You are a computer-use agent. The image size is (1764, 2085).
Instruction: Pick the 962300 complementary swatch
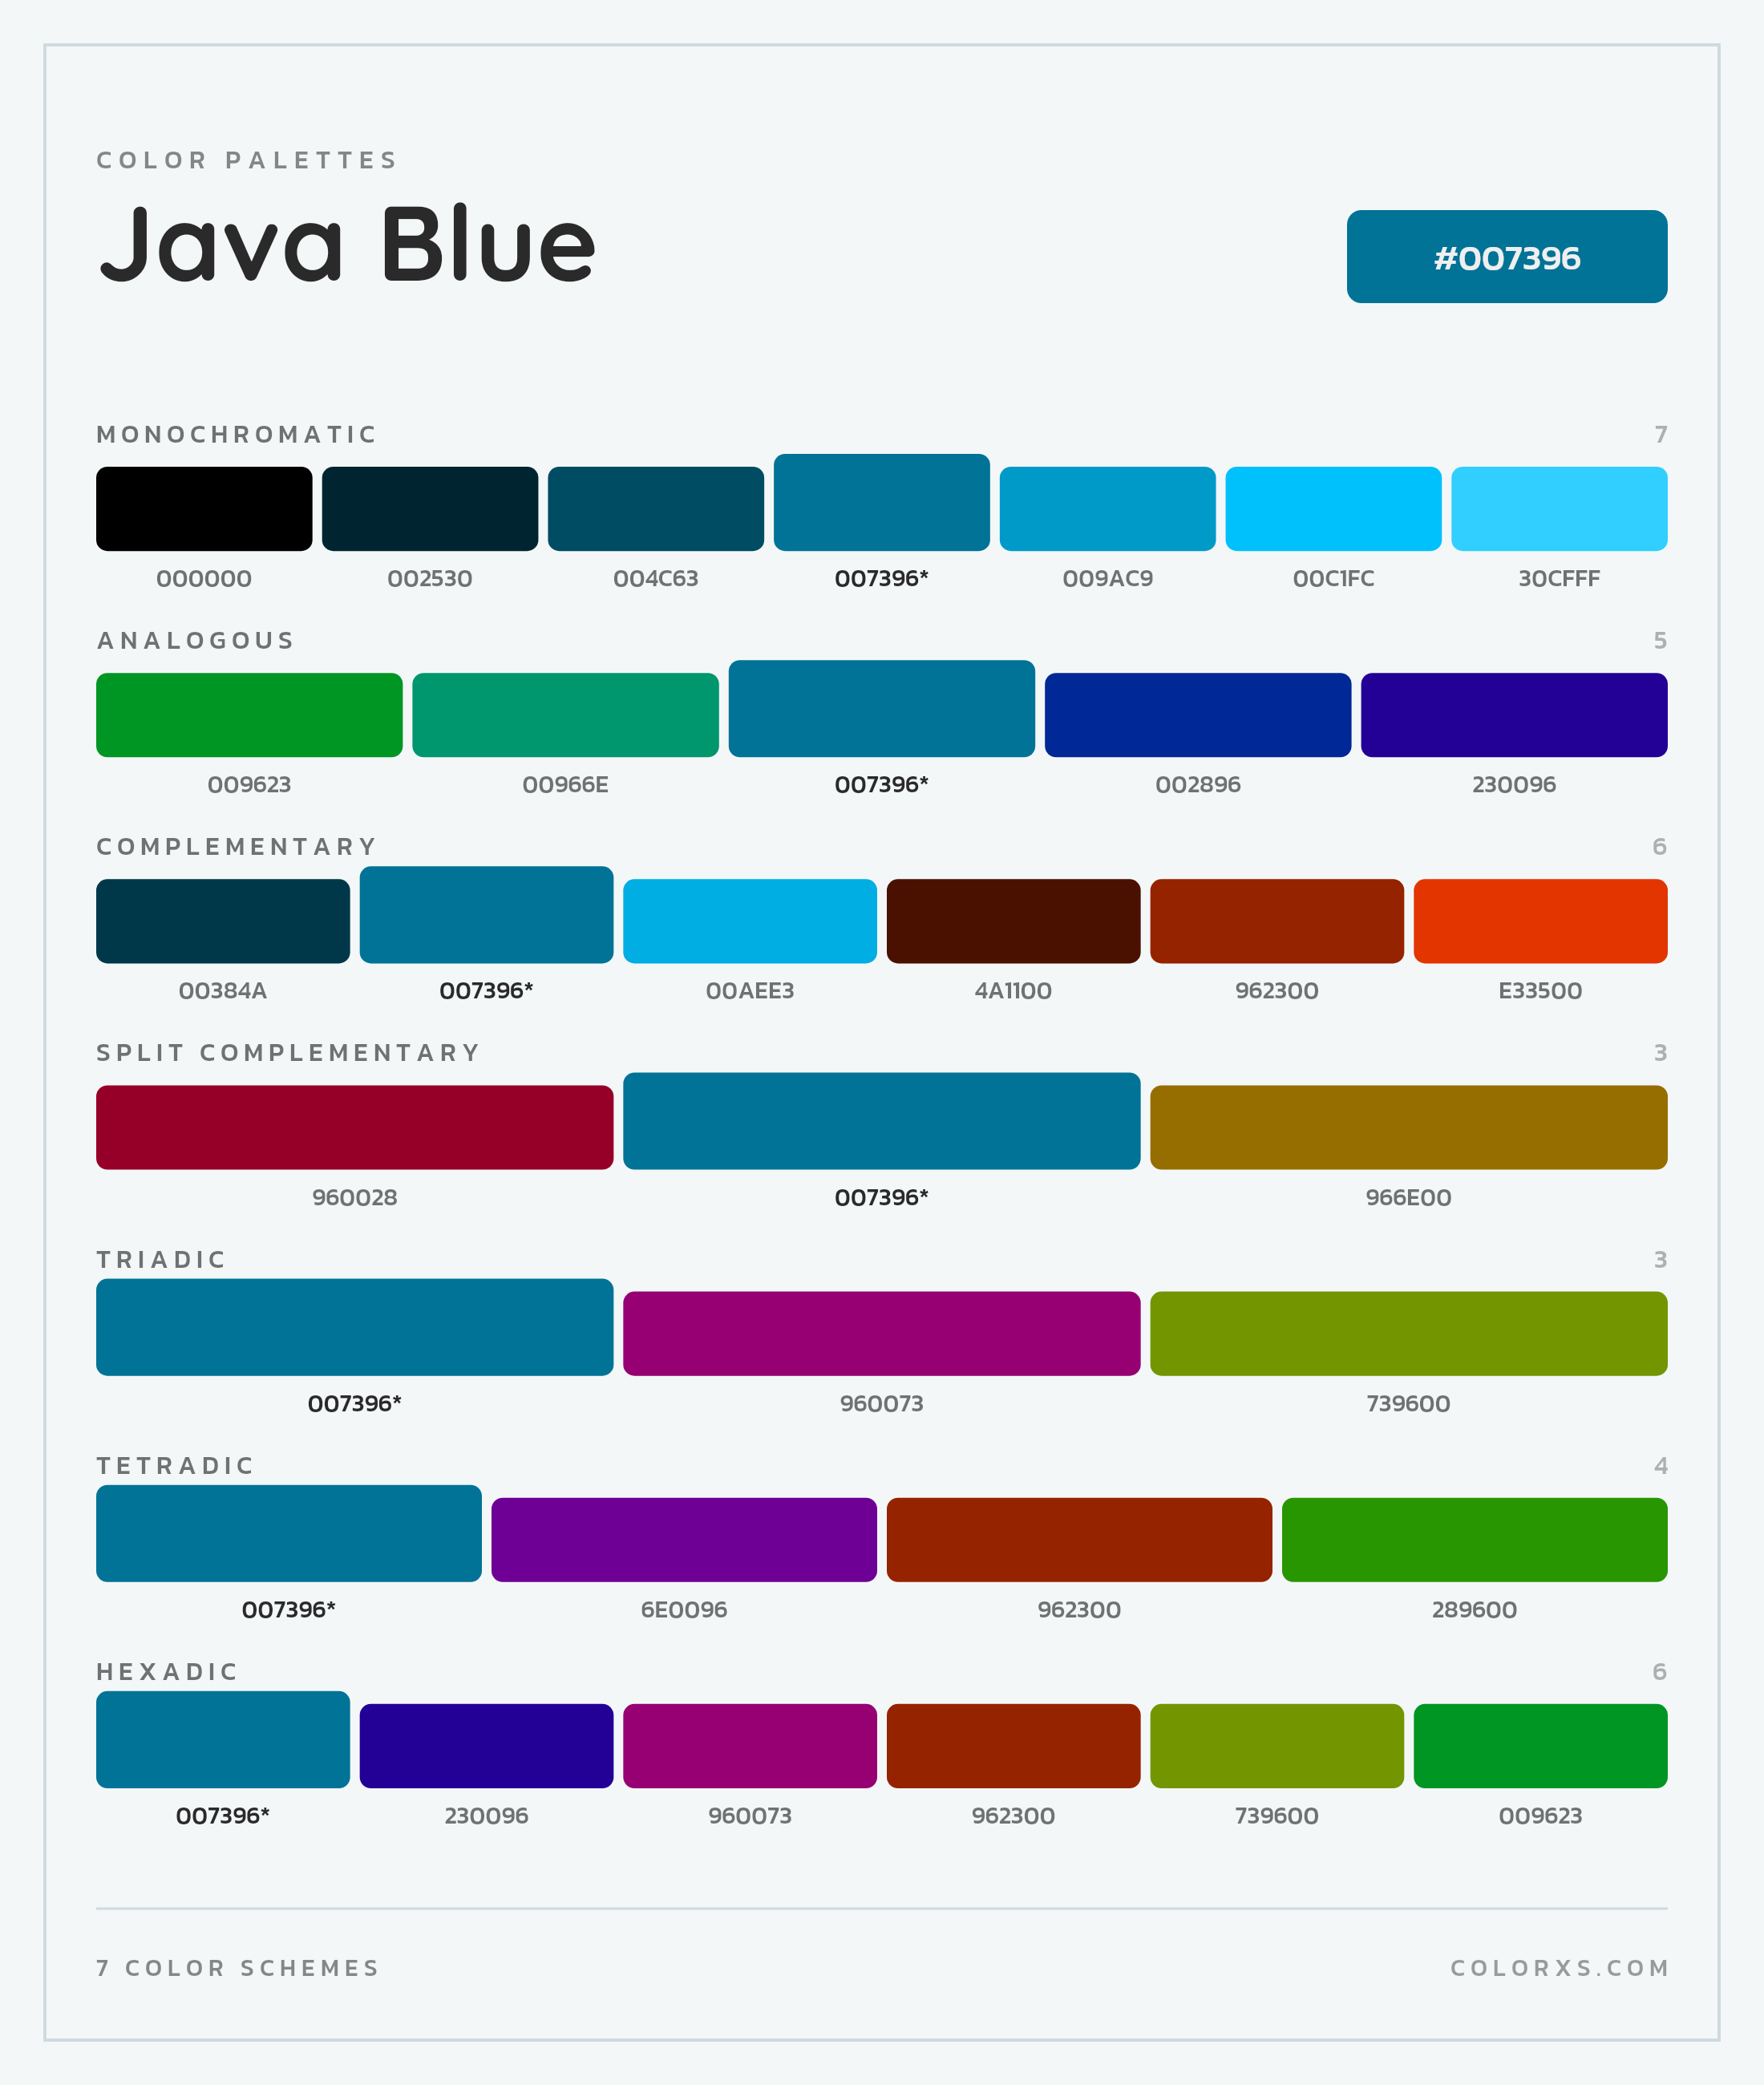click(1277, 921)
